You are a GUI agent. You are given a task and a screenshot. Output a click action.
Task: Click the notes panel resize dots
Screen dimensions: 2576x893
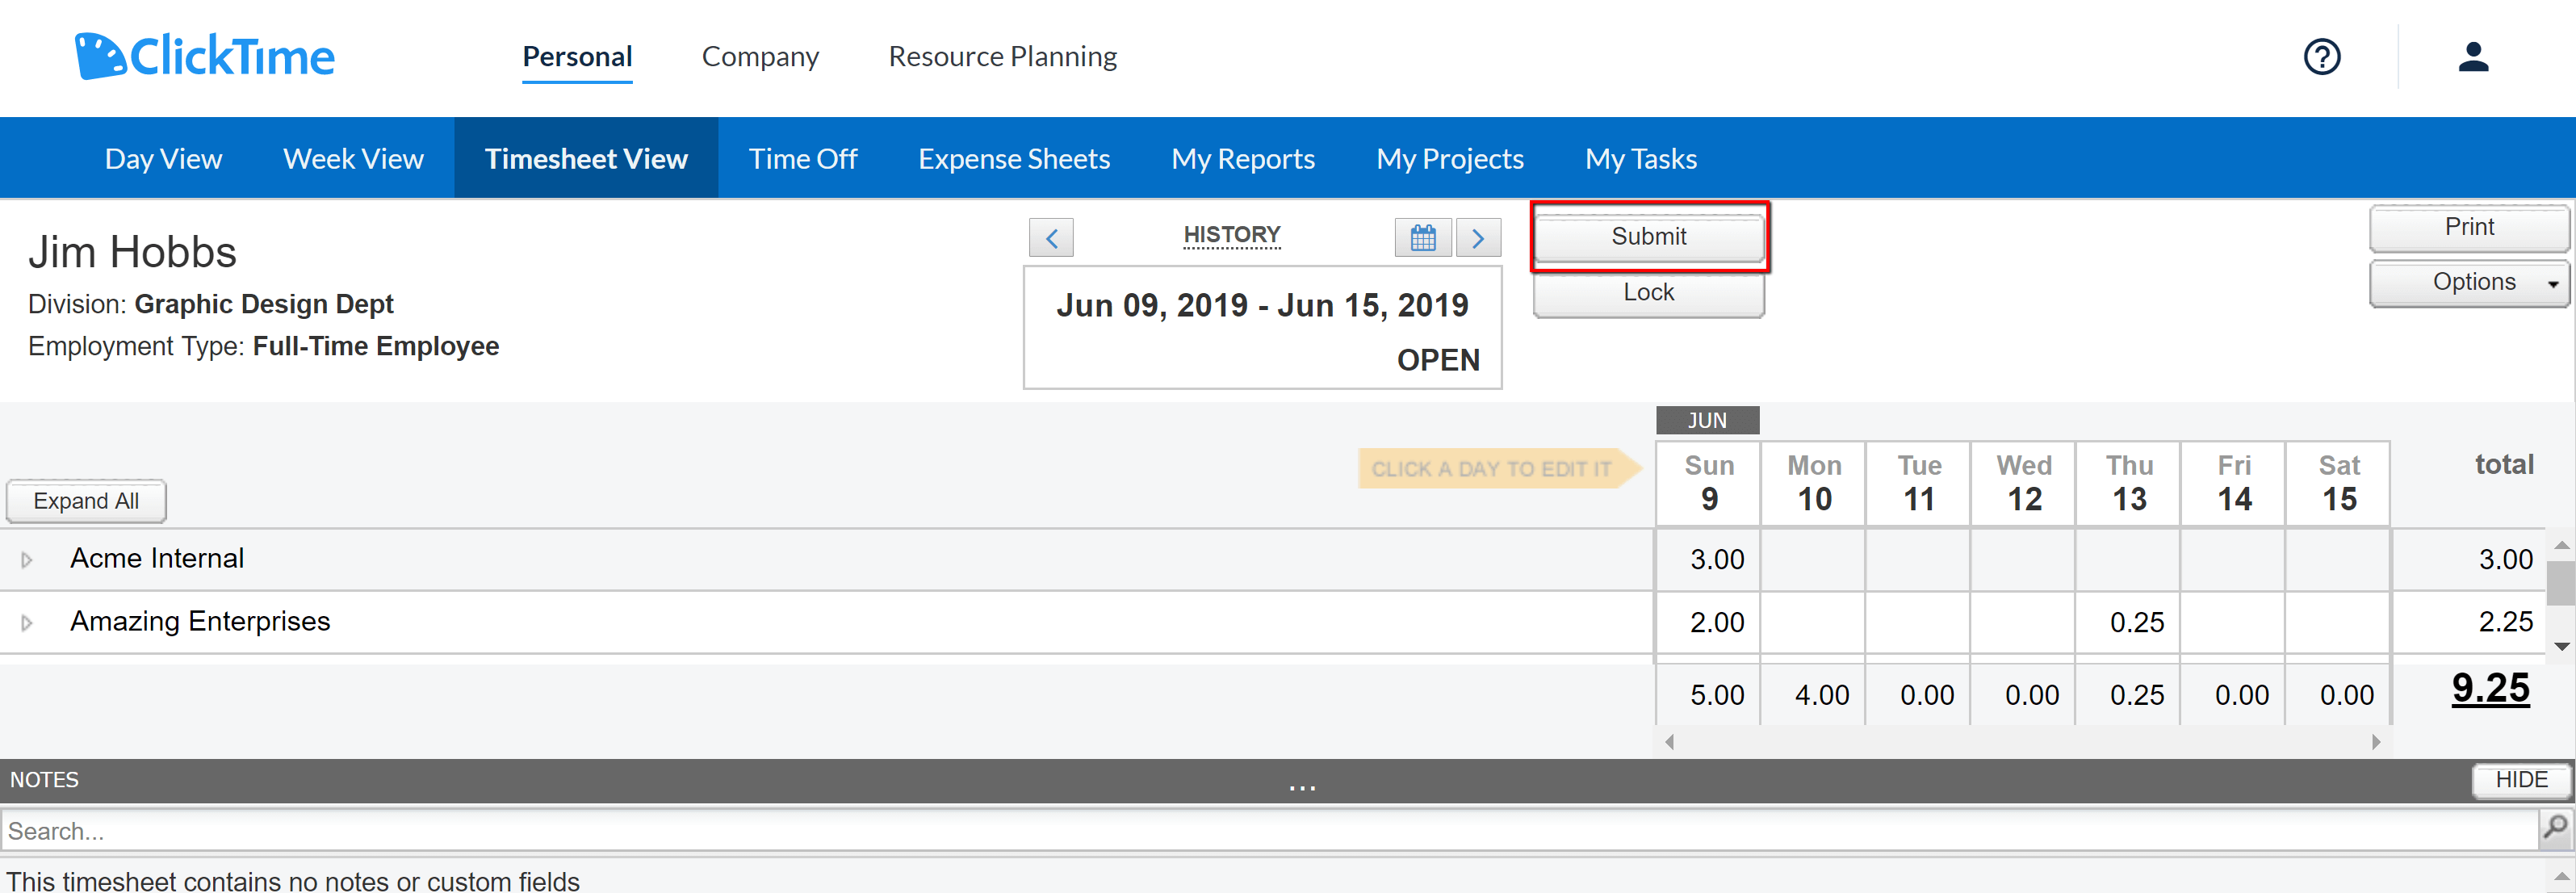[x=1302, y=787]
